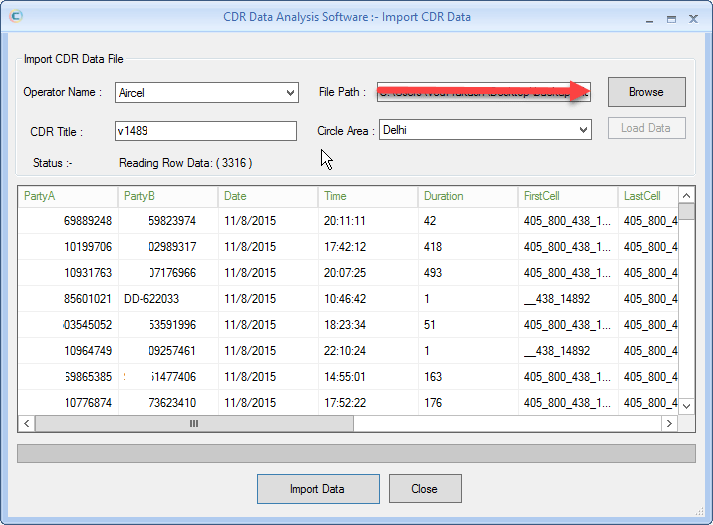Click the horizontal scrollbar left arrow
The image size is (713, 525).
[x=27, y=424]
